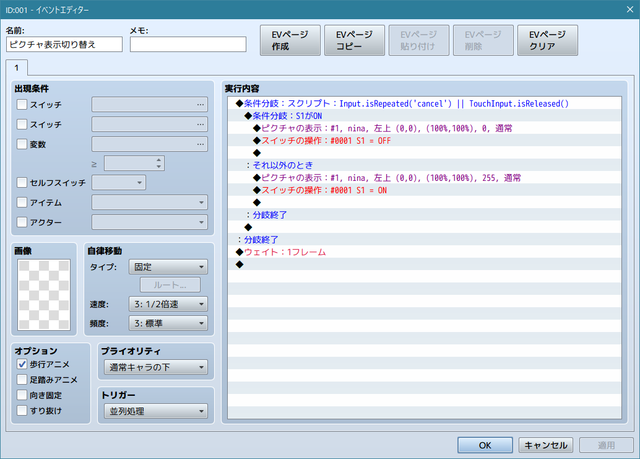The image size is (640, 459).
Task: Click EVページクリア button
Action: tap(547, 40)
